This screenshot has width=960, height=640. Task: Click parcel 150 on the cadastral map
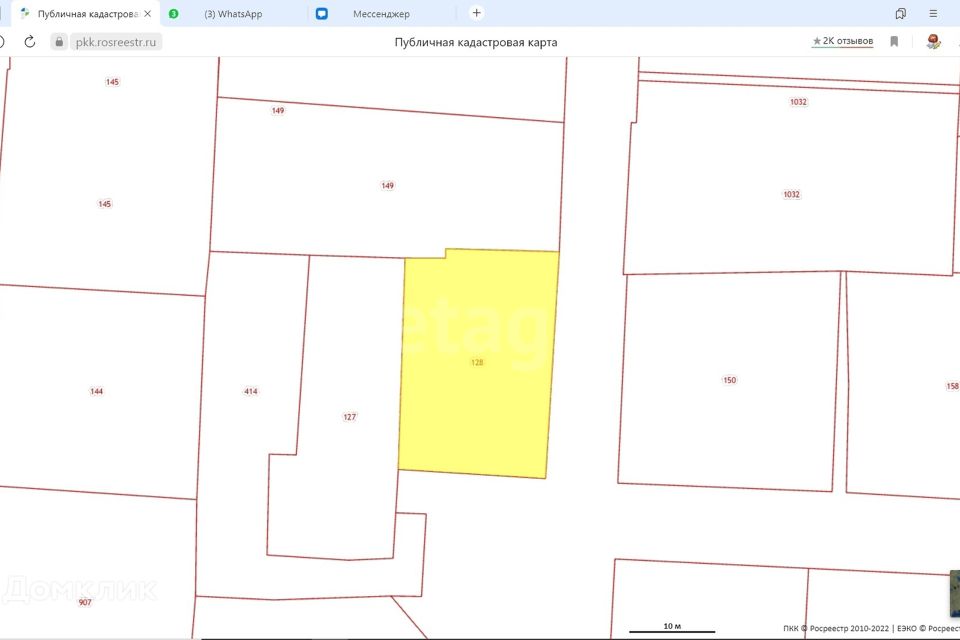729,380
